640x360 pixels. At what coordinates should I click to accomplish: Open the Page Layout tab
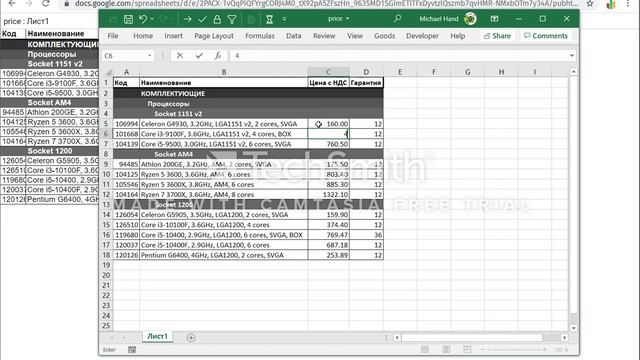[x=214, y=36]
